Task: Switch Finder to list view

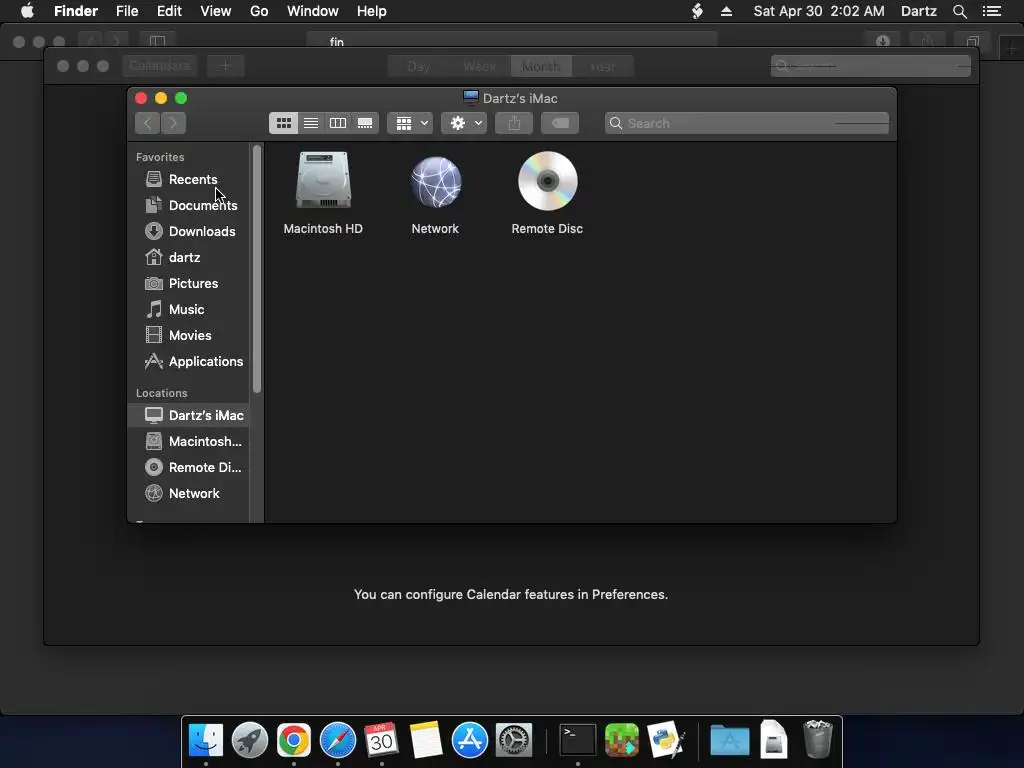Action: (x=311, y=123)
